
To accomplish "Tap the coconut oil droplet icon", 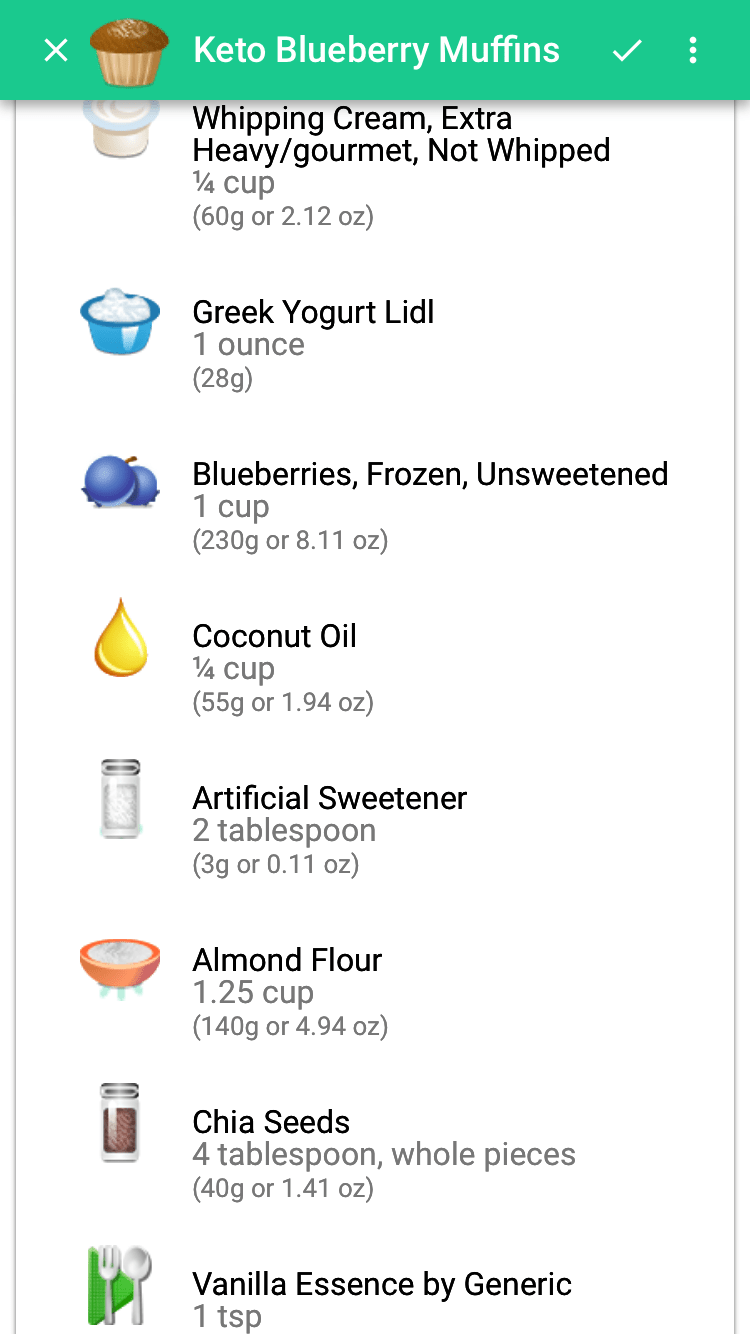I will 120,638.
